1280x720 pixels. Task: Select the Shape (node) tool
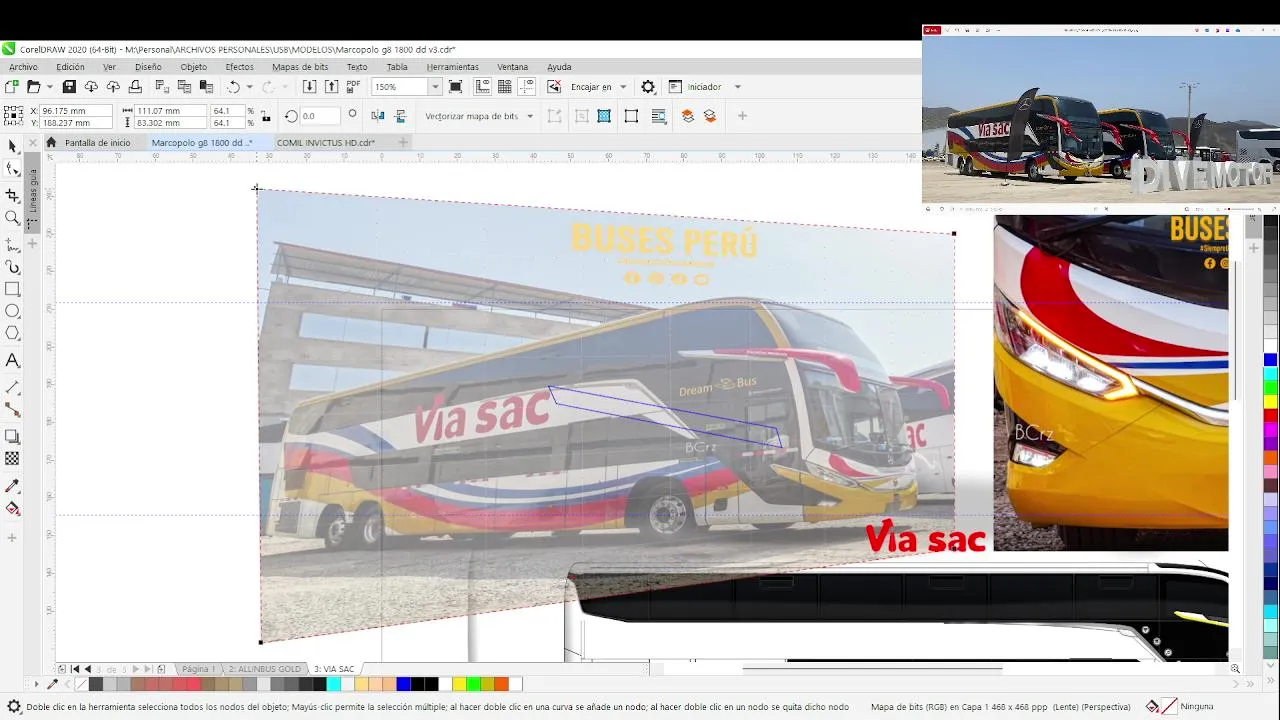(12, 169)
